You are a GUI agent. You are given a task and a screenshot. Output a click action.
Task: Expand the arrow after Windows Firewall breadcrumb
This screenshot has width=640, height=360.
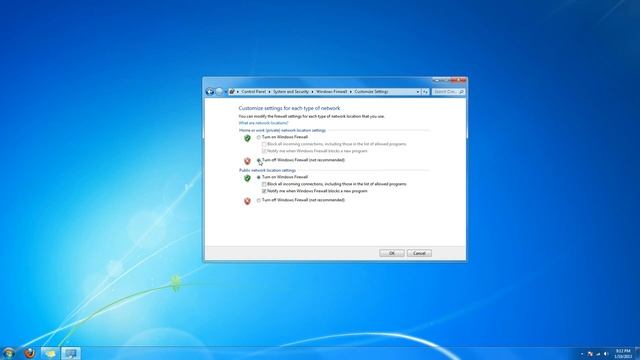point(351,92)
